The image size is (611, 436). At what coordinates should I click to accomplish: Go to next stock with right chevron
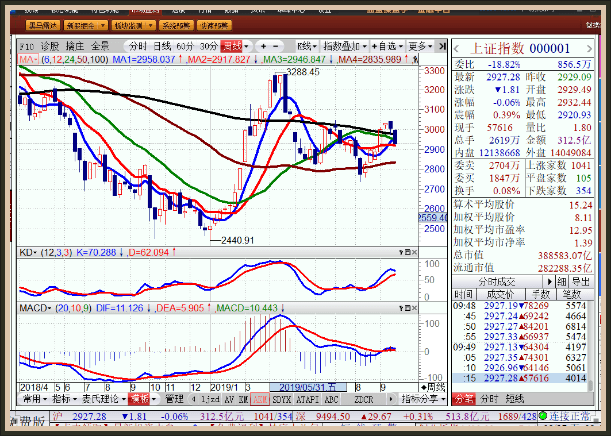pyautogui.click(x=589, y=49)
